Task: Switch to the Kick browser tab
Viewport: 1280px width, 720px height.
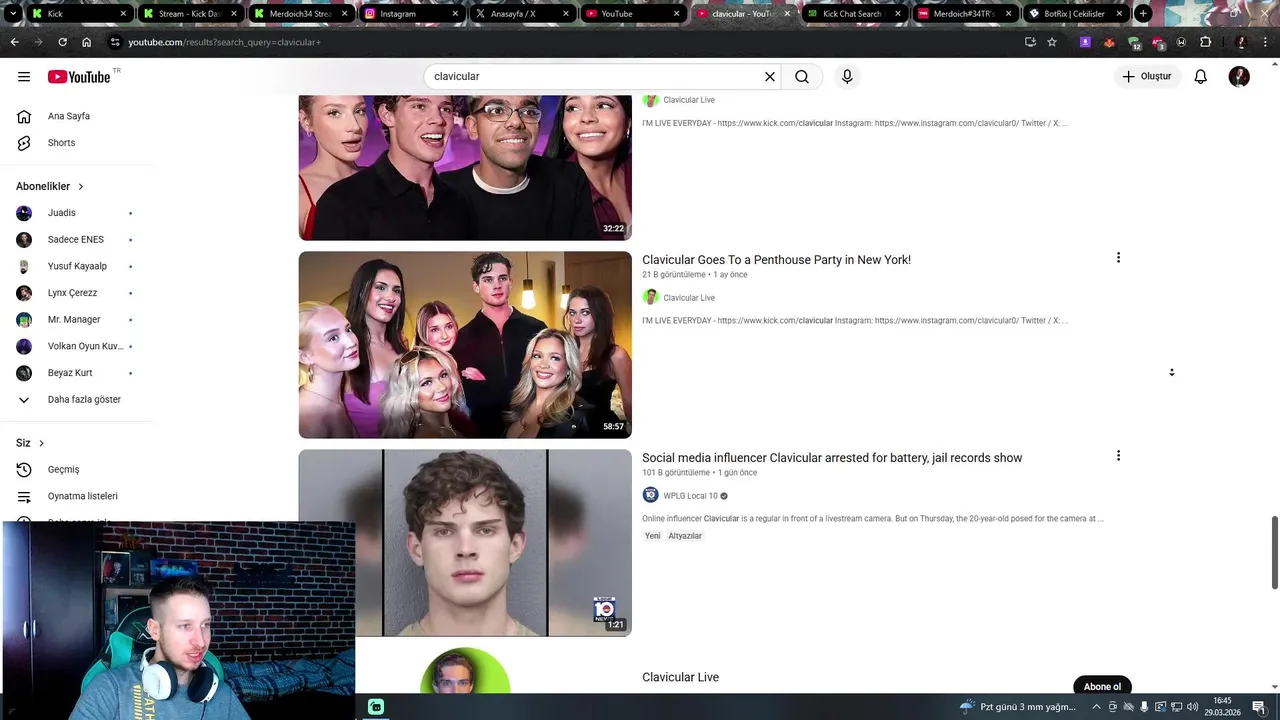Action: tap(80, 14)
